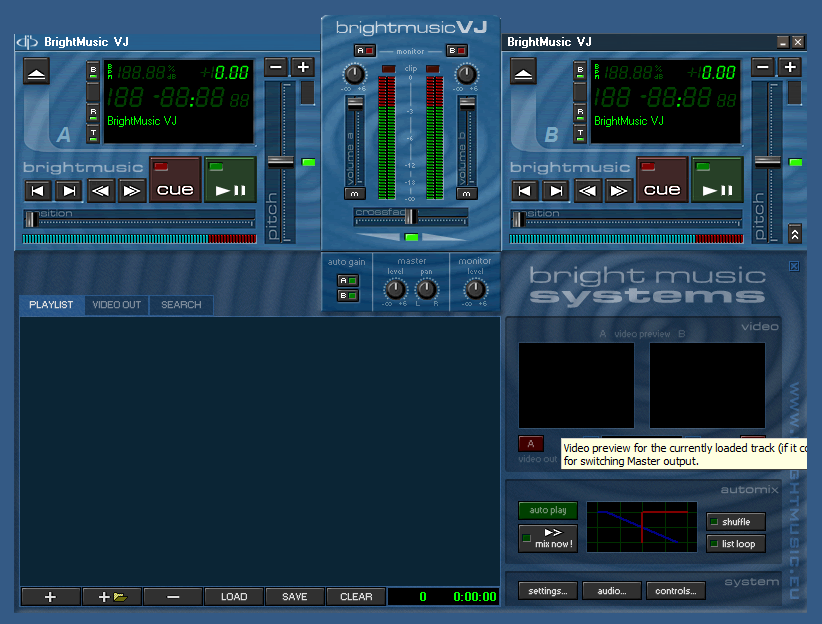Remove selected track with minus button
This screenshot has width=822, height=624.
(x=173, y=597)
